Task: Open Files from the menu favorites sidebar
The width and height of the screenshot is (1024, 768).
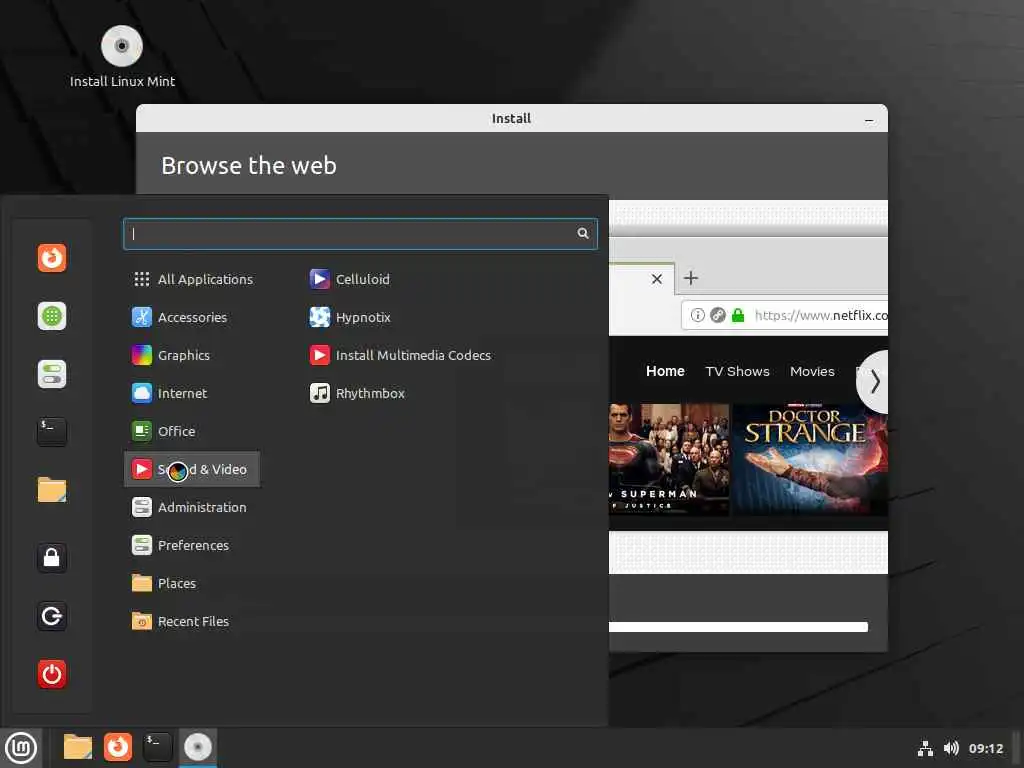Action: 52,490
